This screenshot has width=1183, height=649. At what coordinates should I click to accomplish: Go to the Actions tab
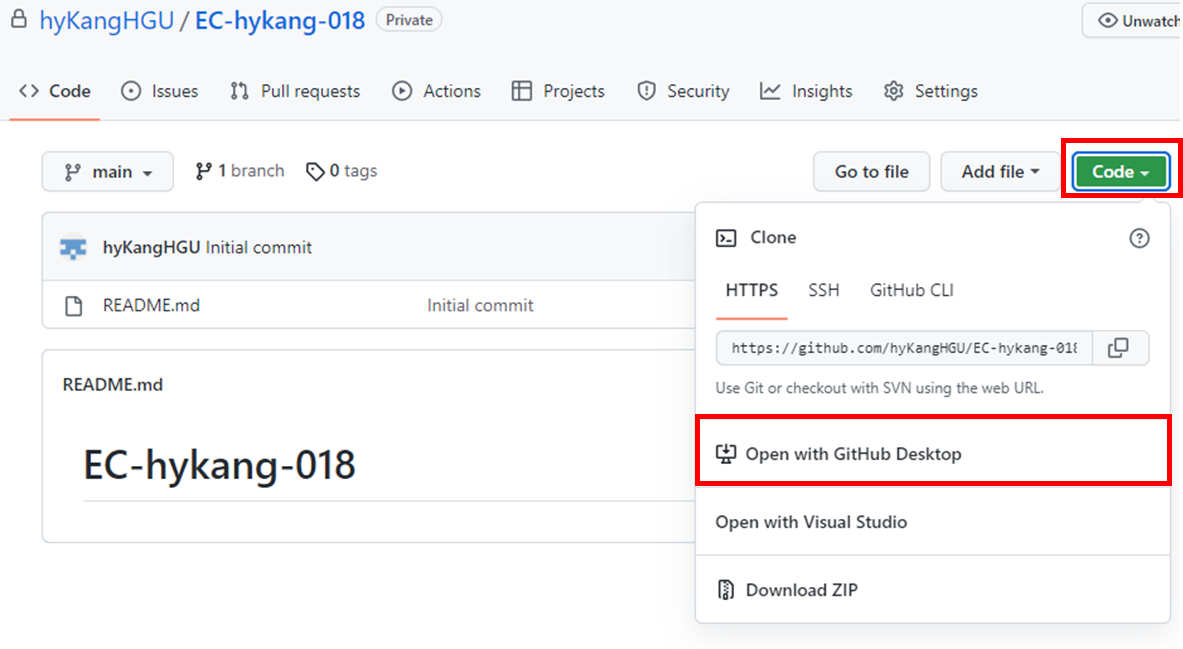click(x=436, y=91)
